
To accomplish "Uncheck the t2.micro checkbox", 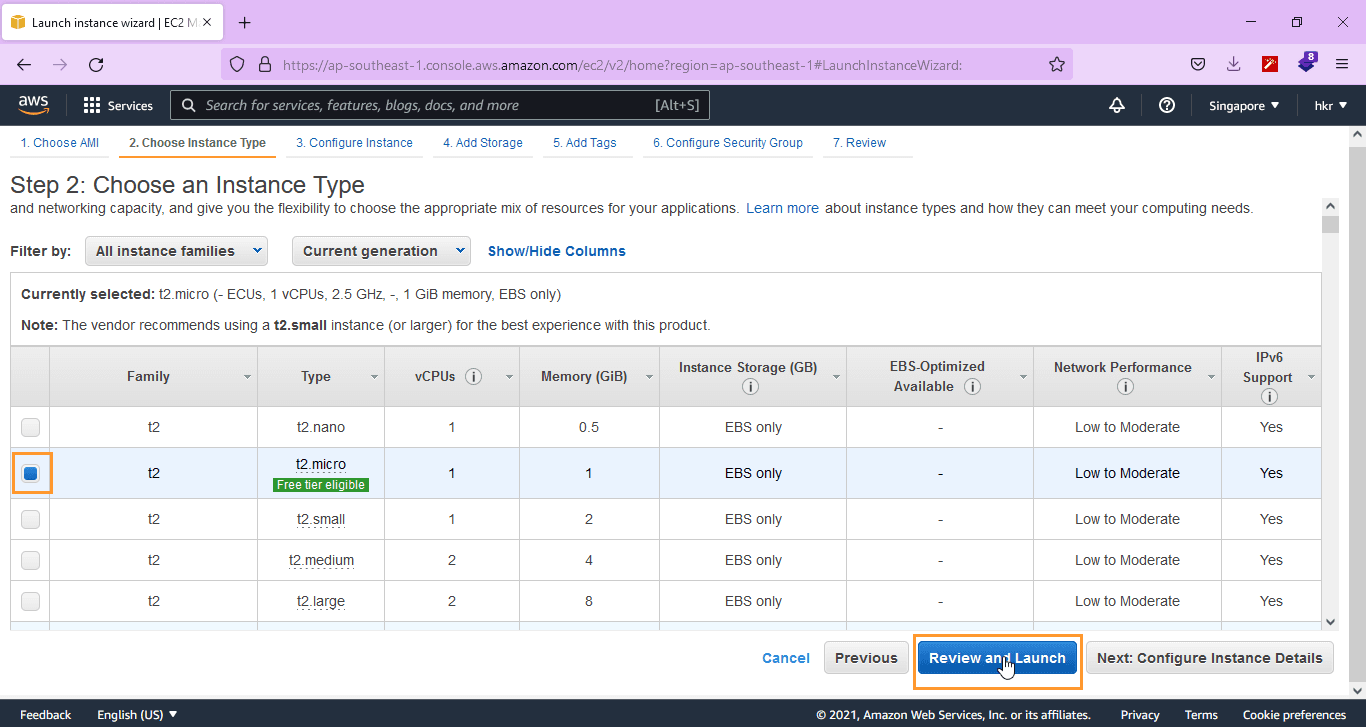I will (31, 473).
